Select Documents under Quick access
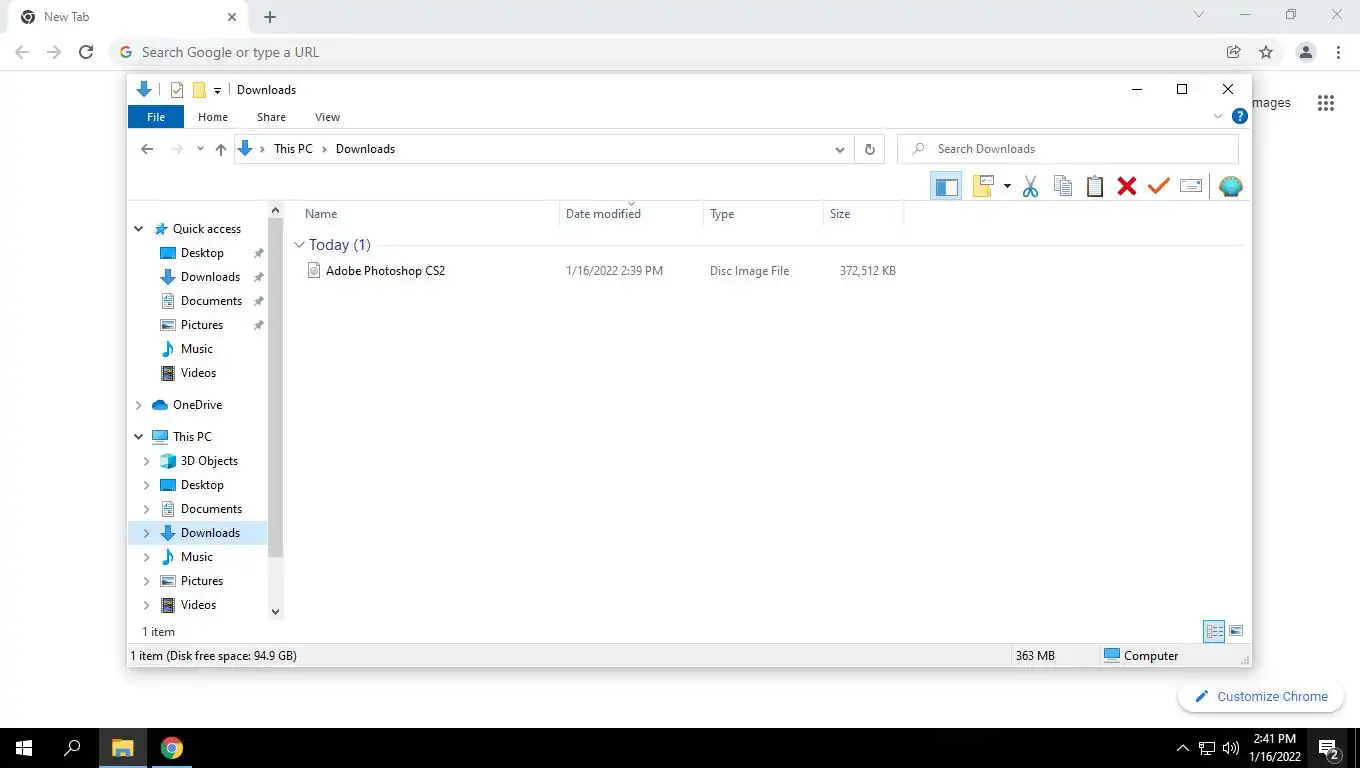Viewport: 1360px width, 768px height. (211, 301)
